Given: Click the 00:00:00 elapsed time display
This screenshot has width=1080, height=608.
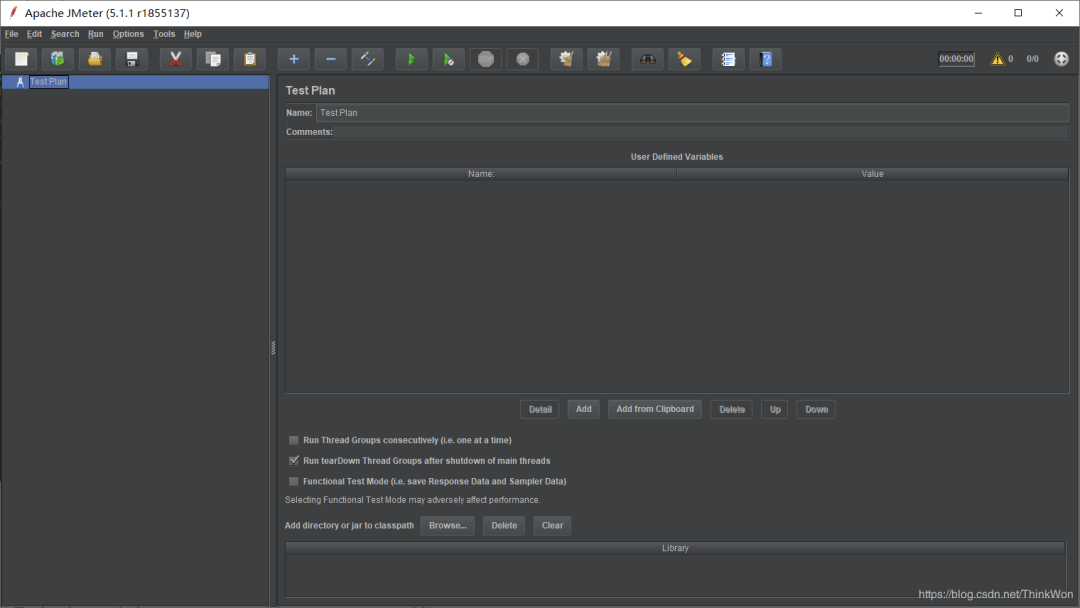Looking at the screenshot, I should pyautogui.click(x=957, y=59).
